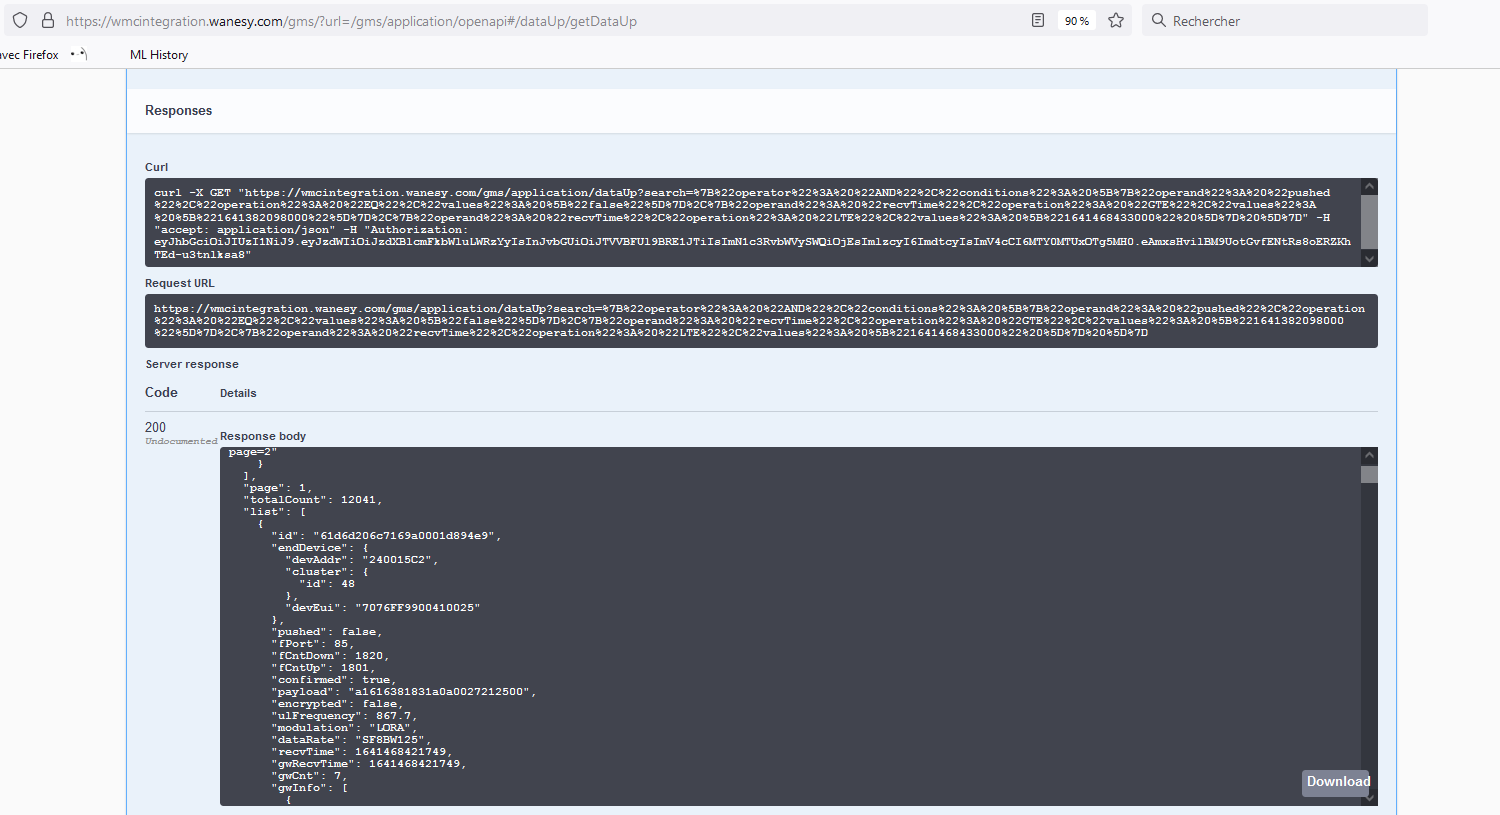This screenshot has height=815, width=1500.
Task: Click the Curl box scrollbar thumb
Action: tap(1370, 221)
